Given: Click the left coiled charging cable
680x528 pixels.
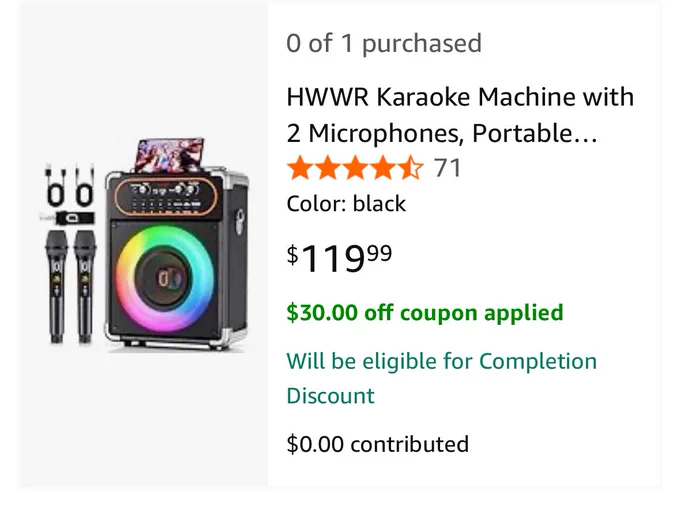Looking at the screenshot, I should (x=56, y=186).
